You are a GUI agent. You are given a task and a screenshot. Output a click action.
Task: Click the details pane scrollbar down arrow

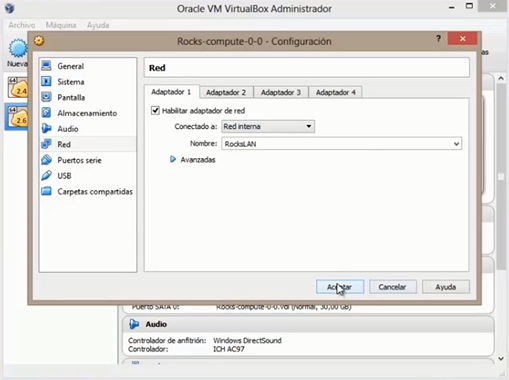(x=501, y=359)
